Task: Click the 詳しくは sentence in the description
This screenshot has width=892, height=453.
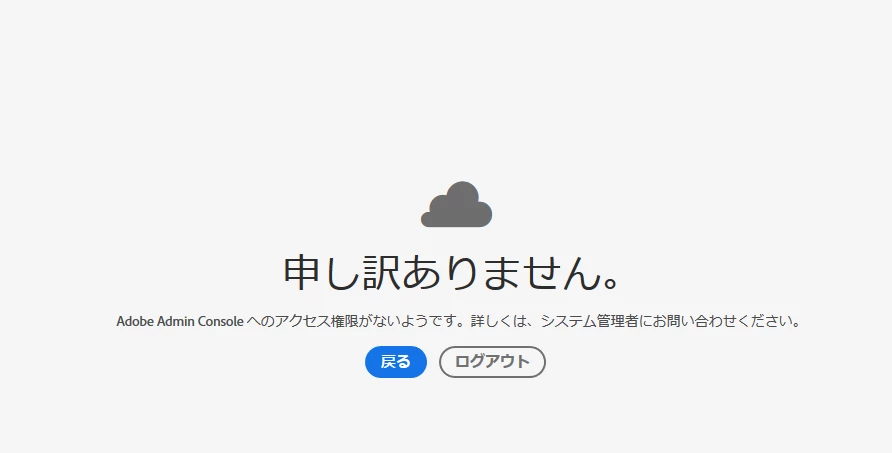Action: (636, 321)
